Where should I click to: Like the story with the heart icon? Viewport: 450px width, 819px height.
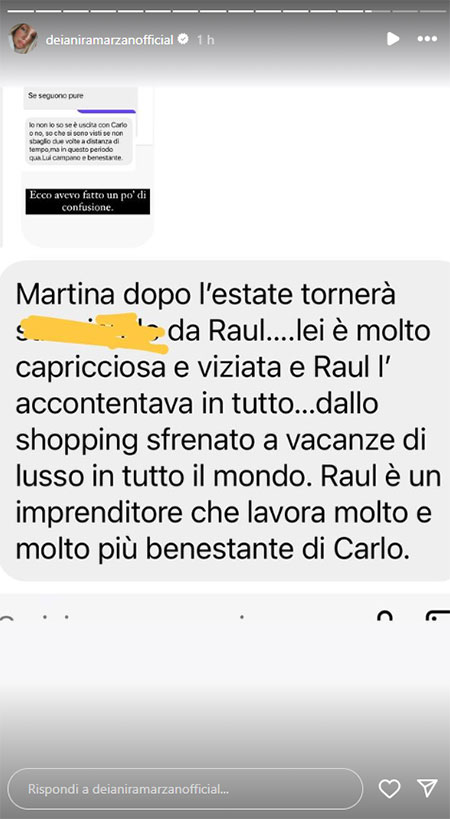click(389, 788)
